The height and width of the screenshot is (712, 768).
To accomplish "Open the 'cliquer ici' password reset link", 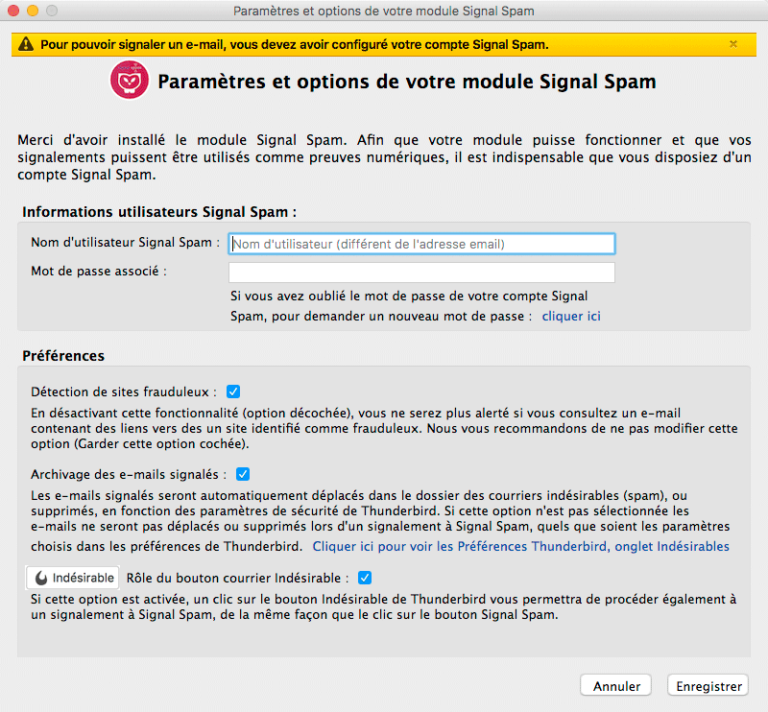I will [x=571, y=316].
